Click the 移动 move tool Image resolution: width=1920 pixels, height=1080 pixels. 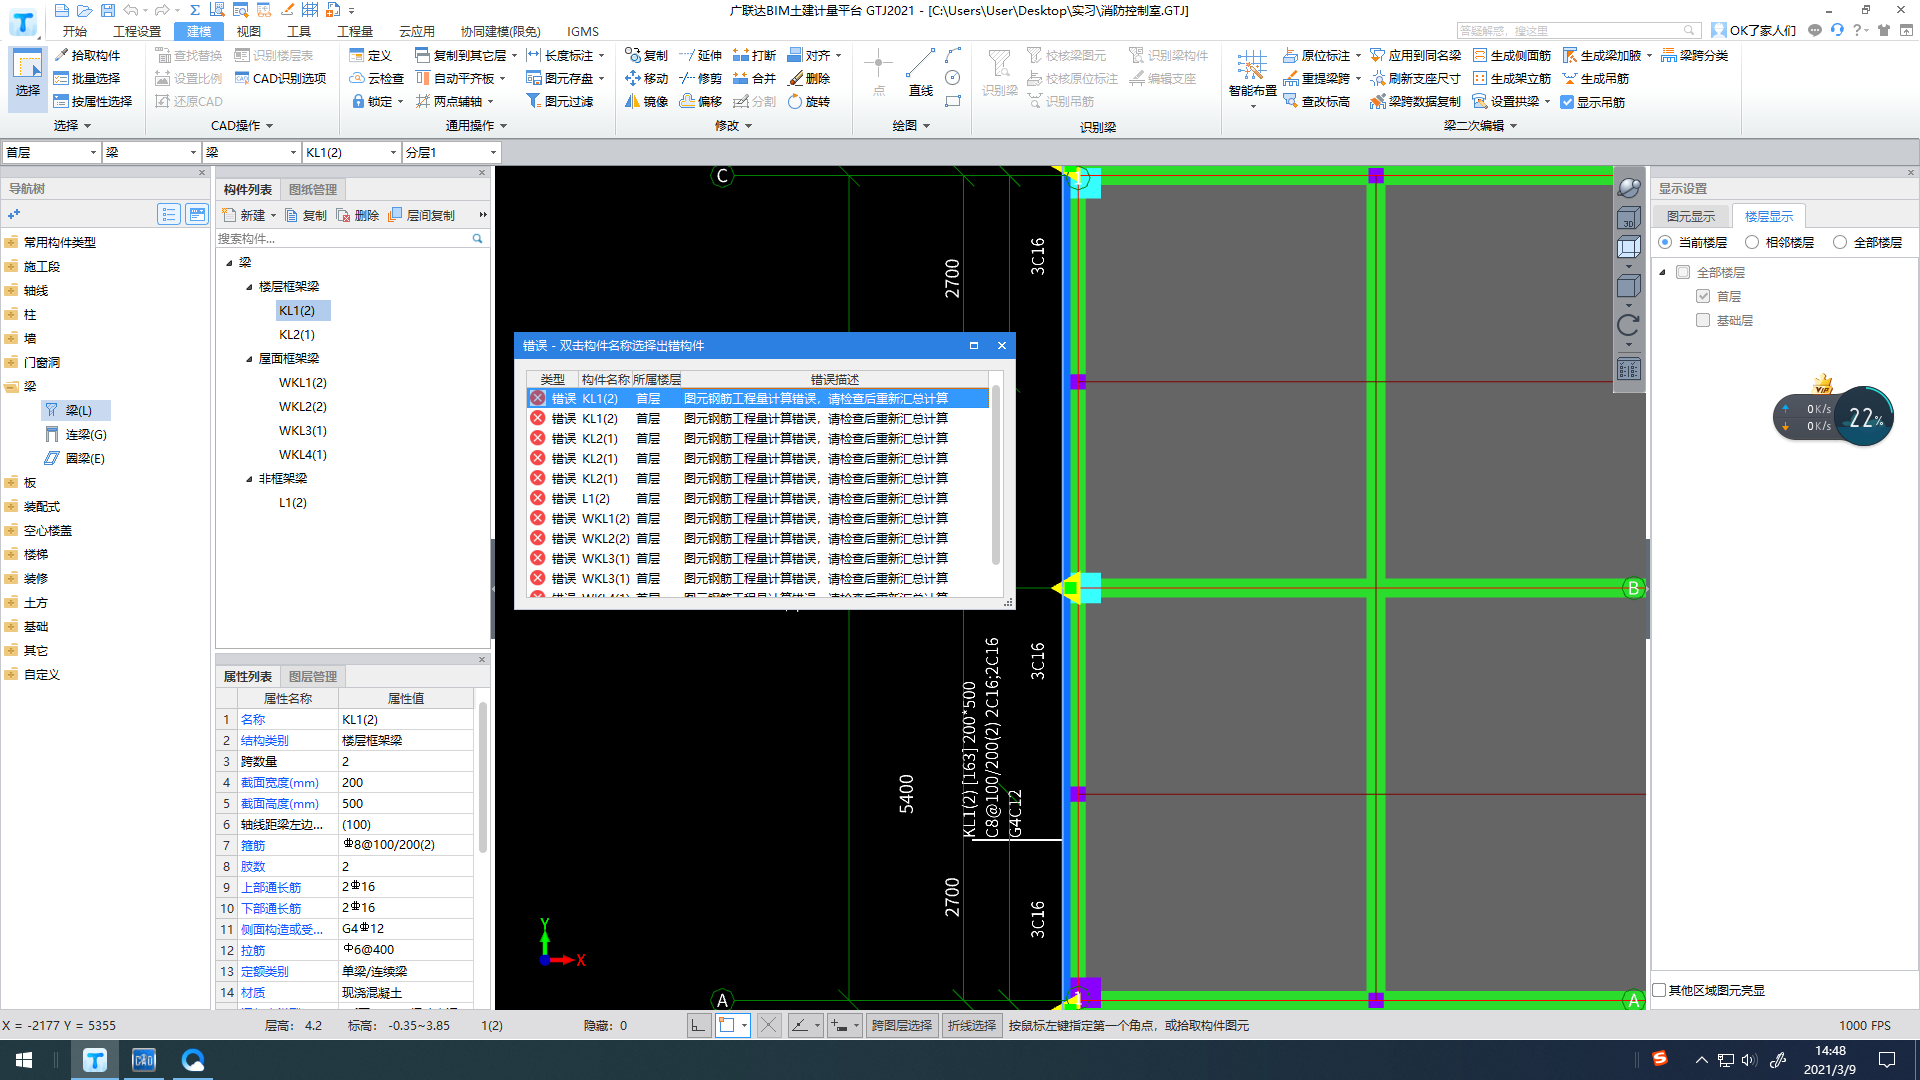[646, 78]
